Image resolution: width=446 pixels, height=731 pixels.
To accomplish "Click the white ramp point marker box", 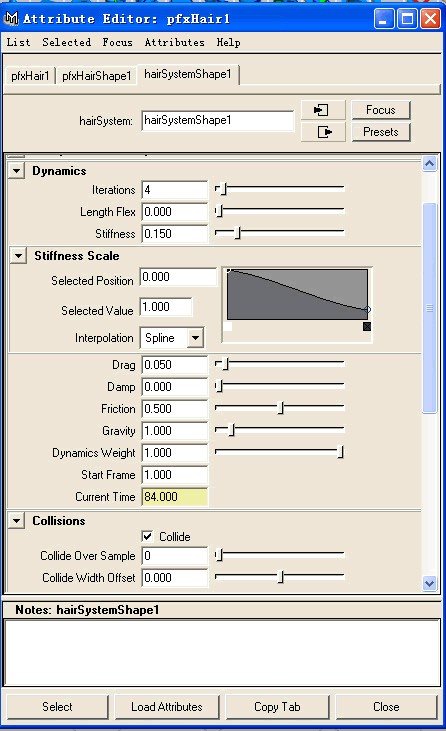I will coord(227,326).
